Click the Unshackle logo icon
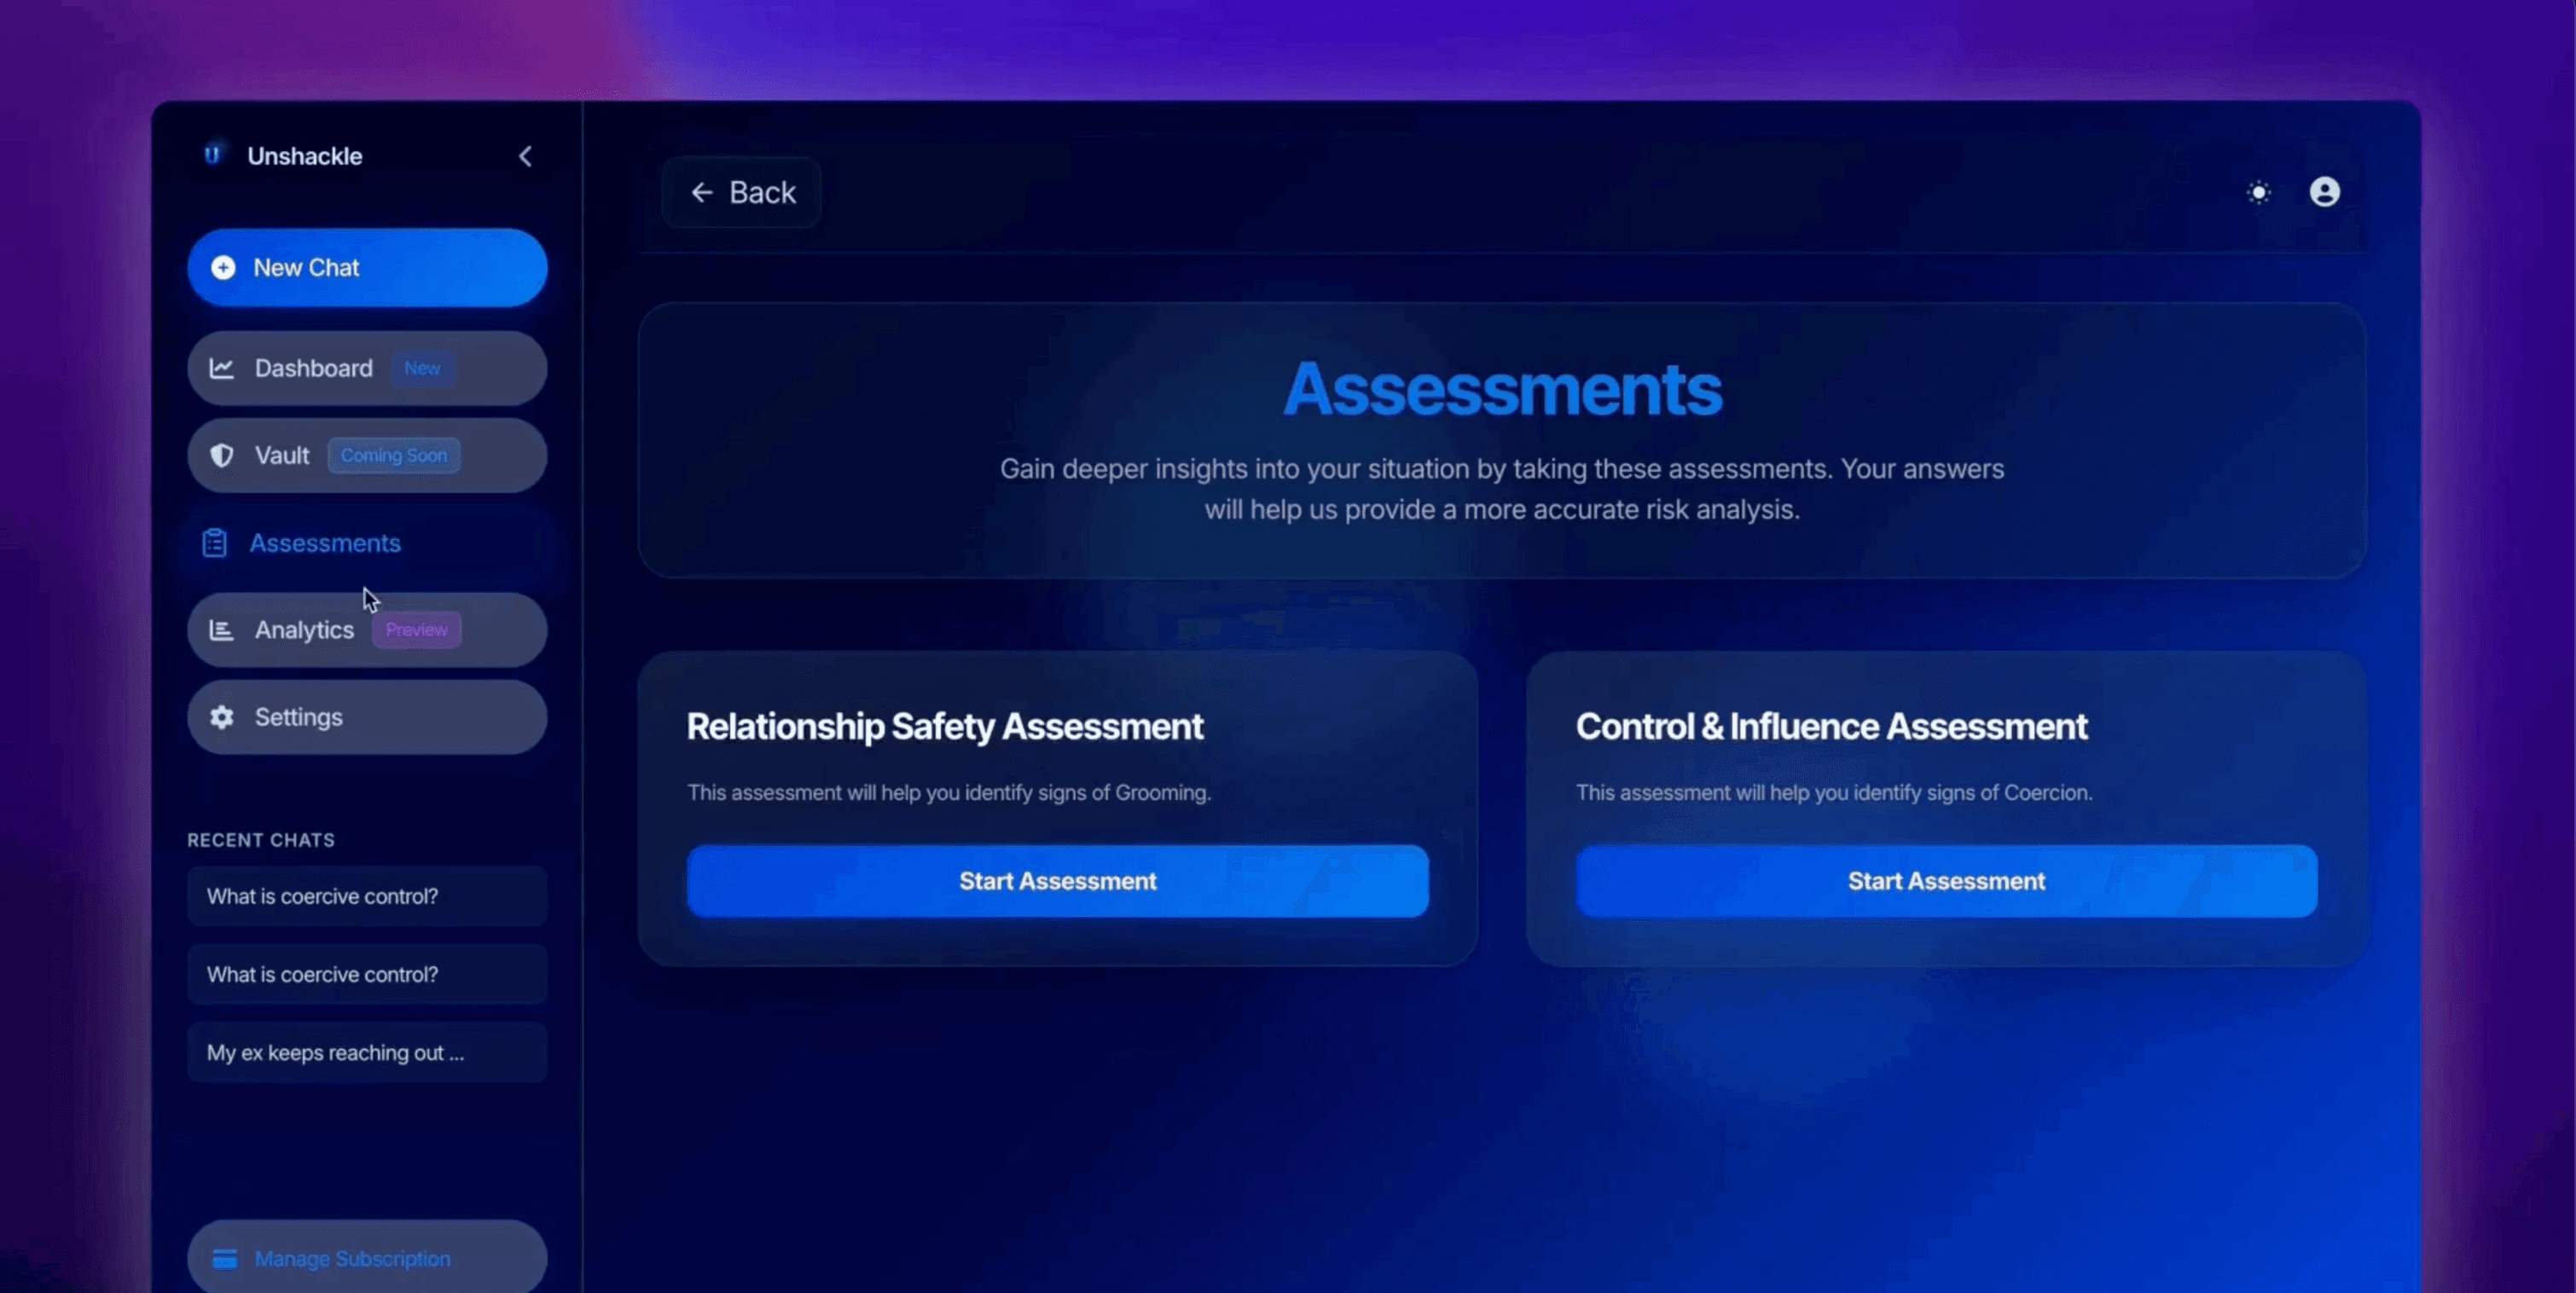 212,155
